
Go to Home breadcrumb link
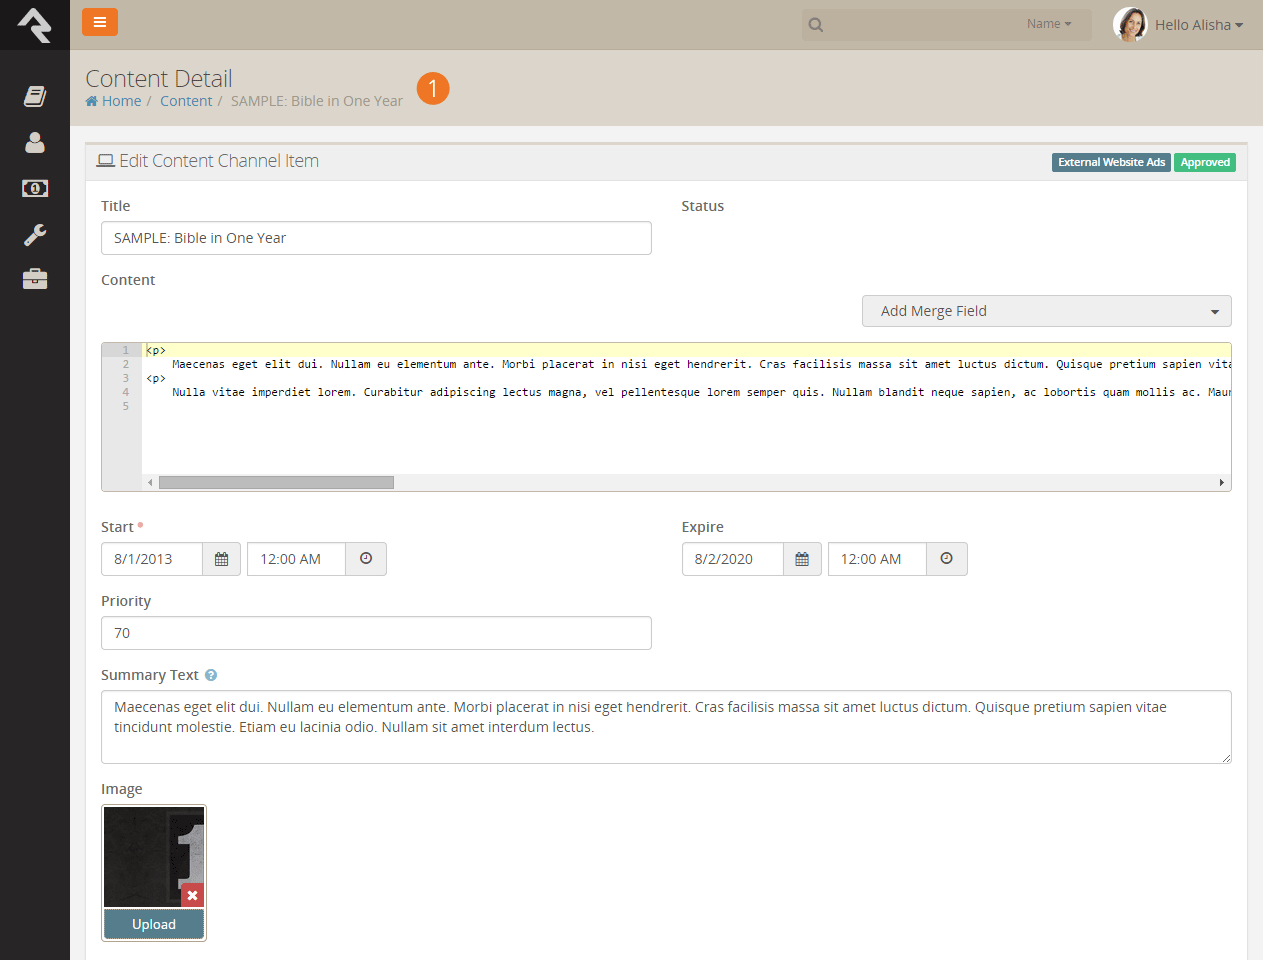point(120,101)
